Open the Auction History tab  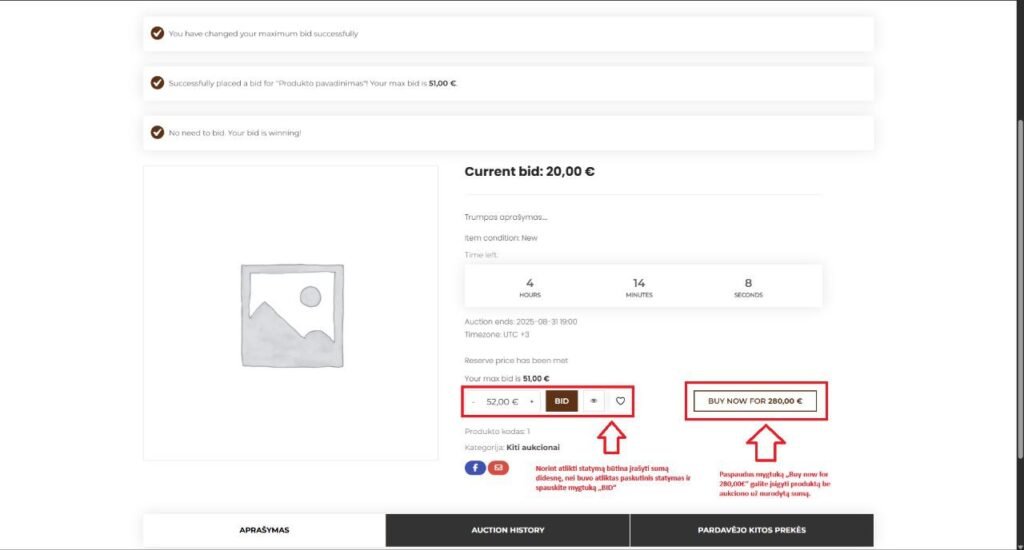pos(507,530)
